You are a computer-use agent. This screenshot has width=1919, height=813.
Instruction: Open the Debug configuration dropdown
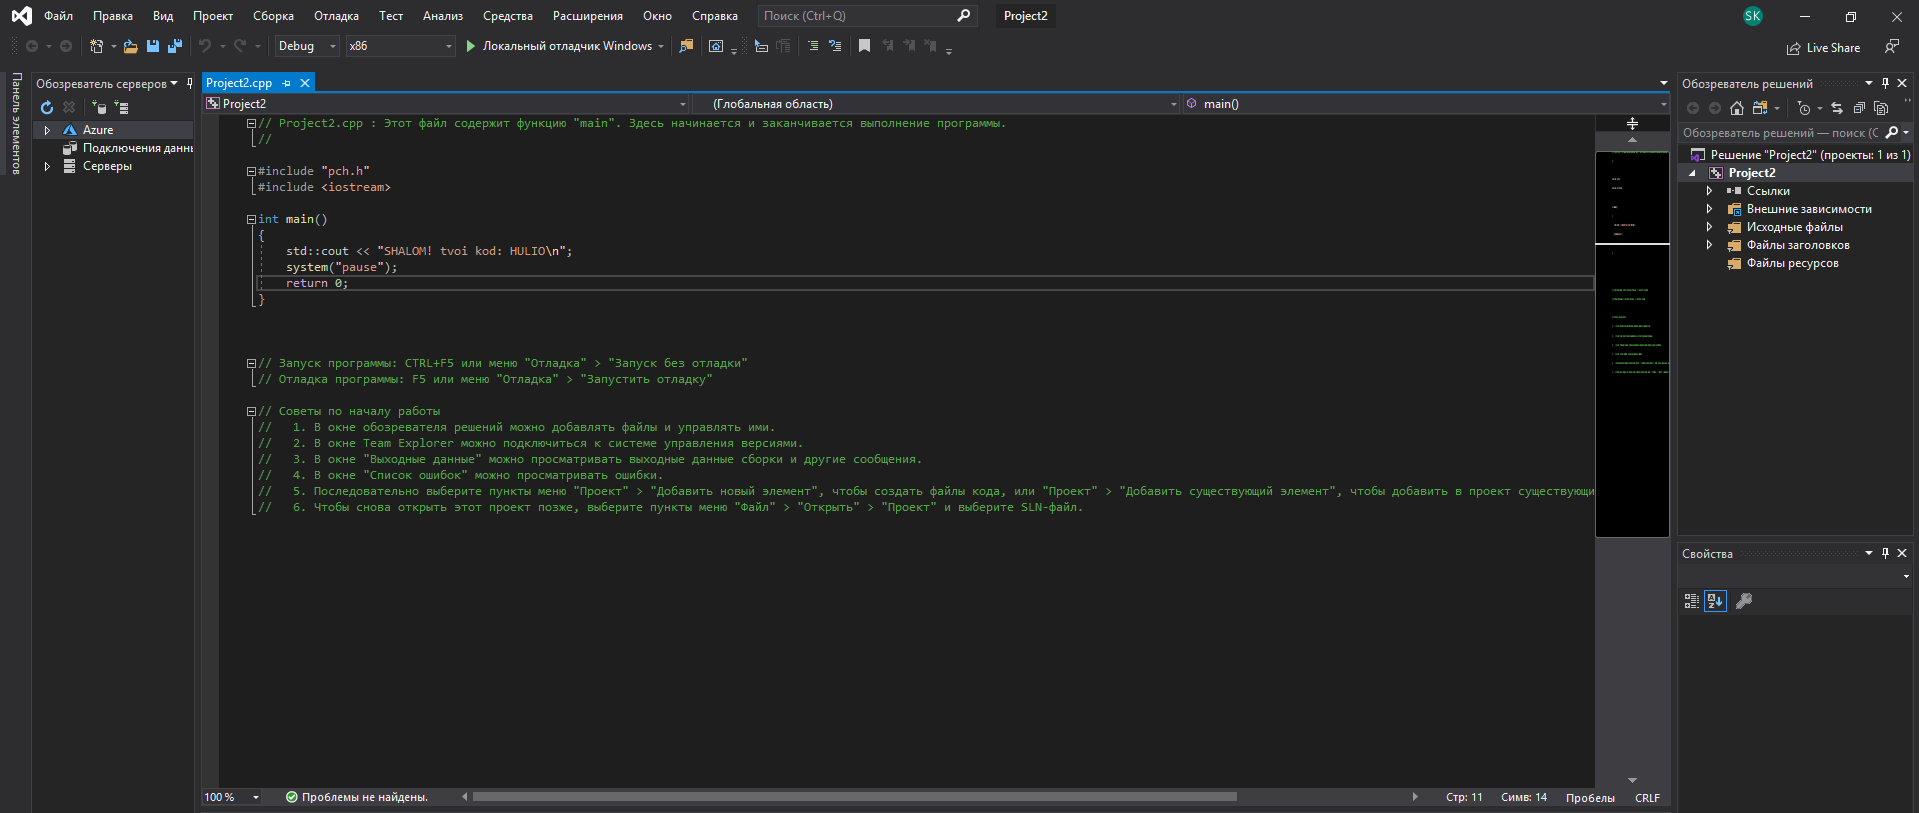click(x=307, y=46)
